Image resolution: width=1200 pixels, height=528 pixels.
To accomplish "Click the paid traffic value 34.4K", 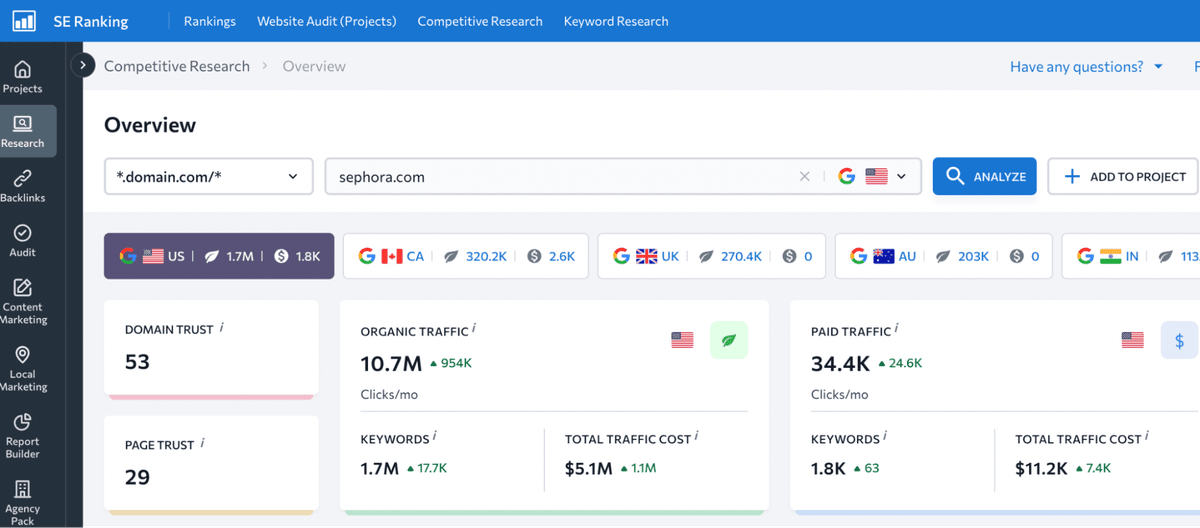I will point(842,363).
